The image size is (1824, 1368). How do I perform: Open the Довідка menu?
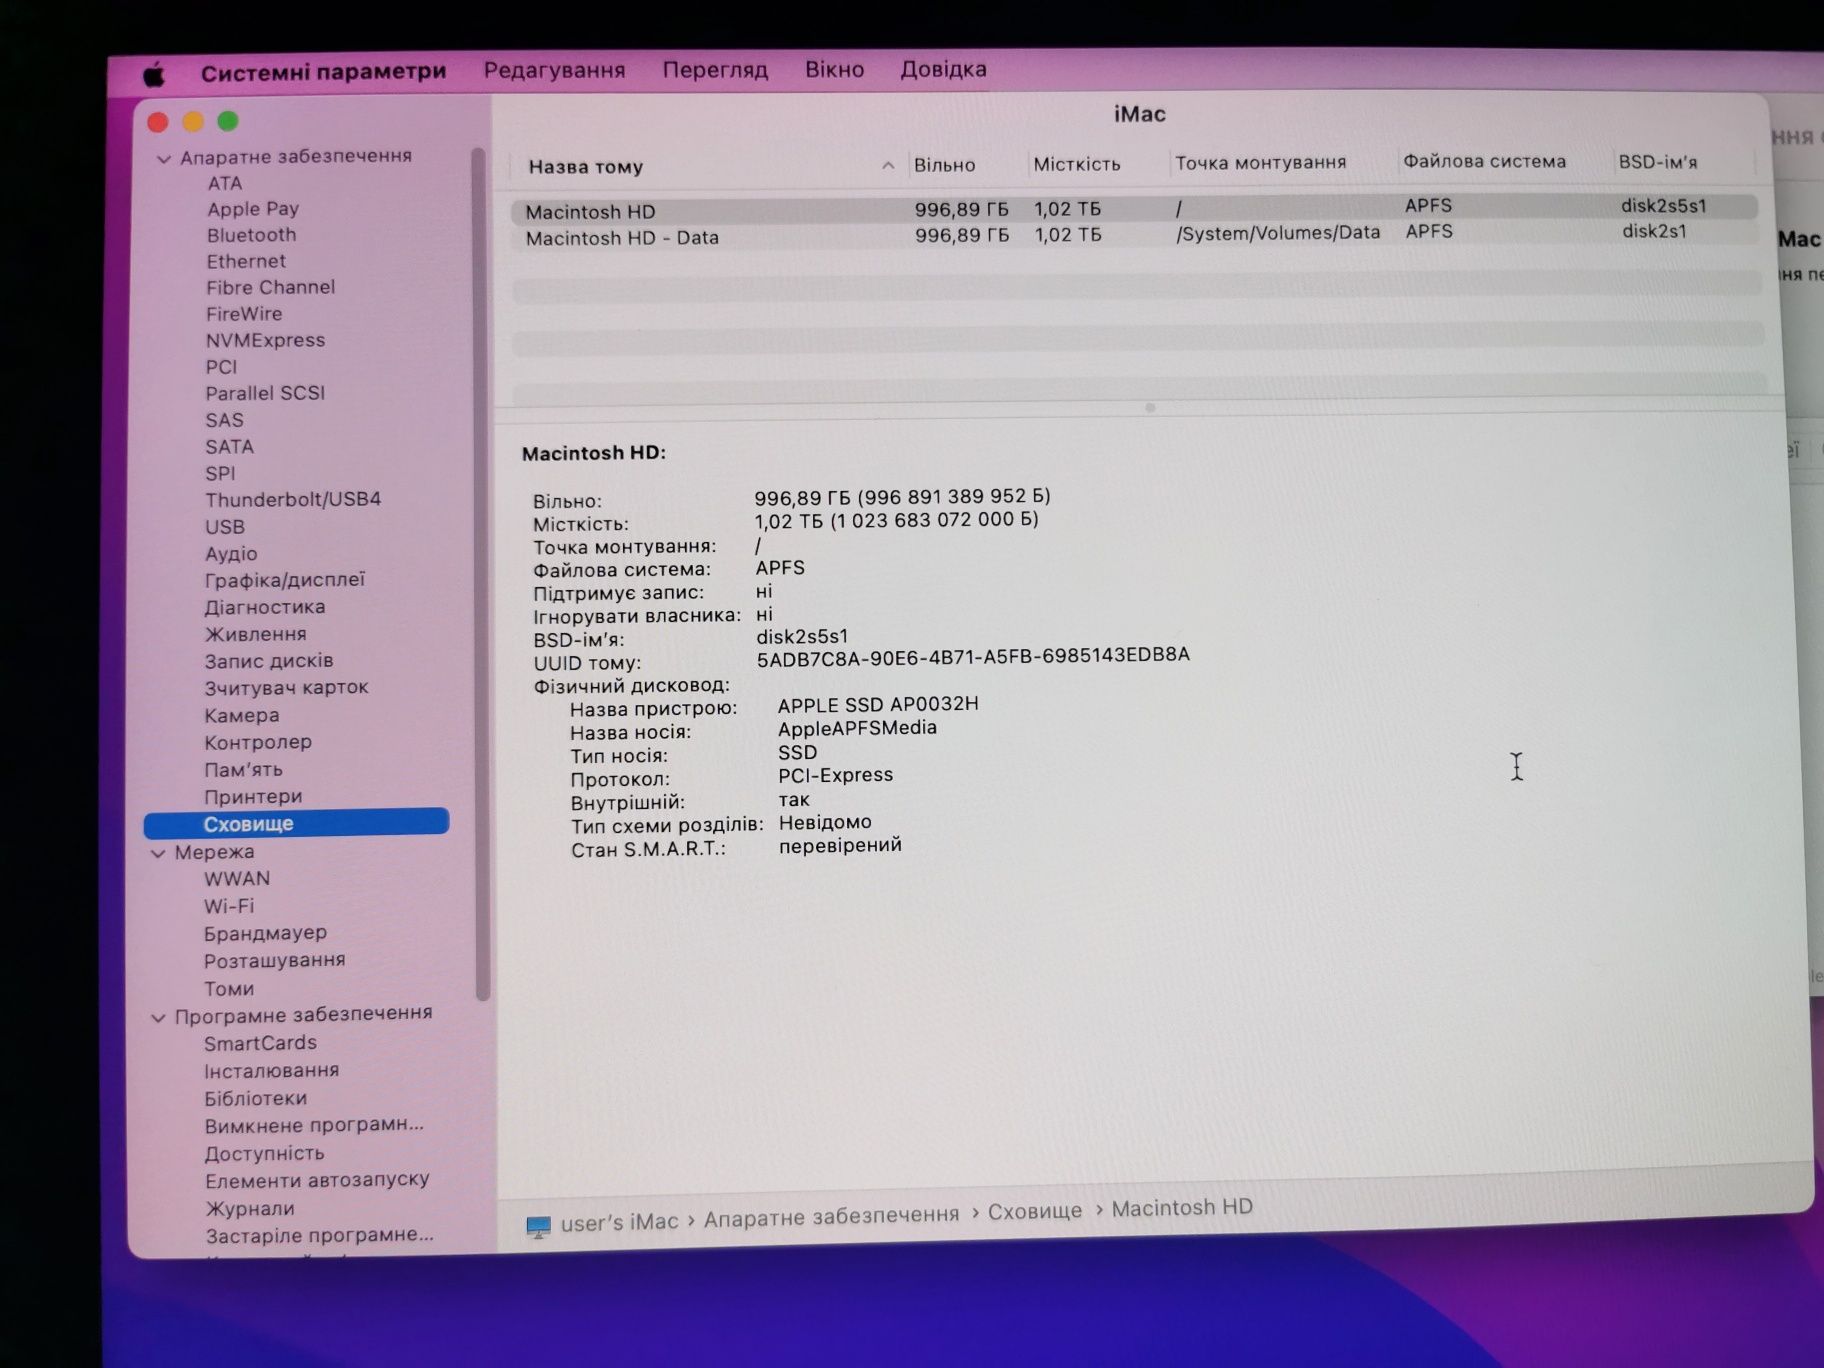coord(943,69)
